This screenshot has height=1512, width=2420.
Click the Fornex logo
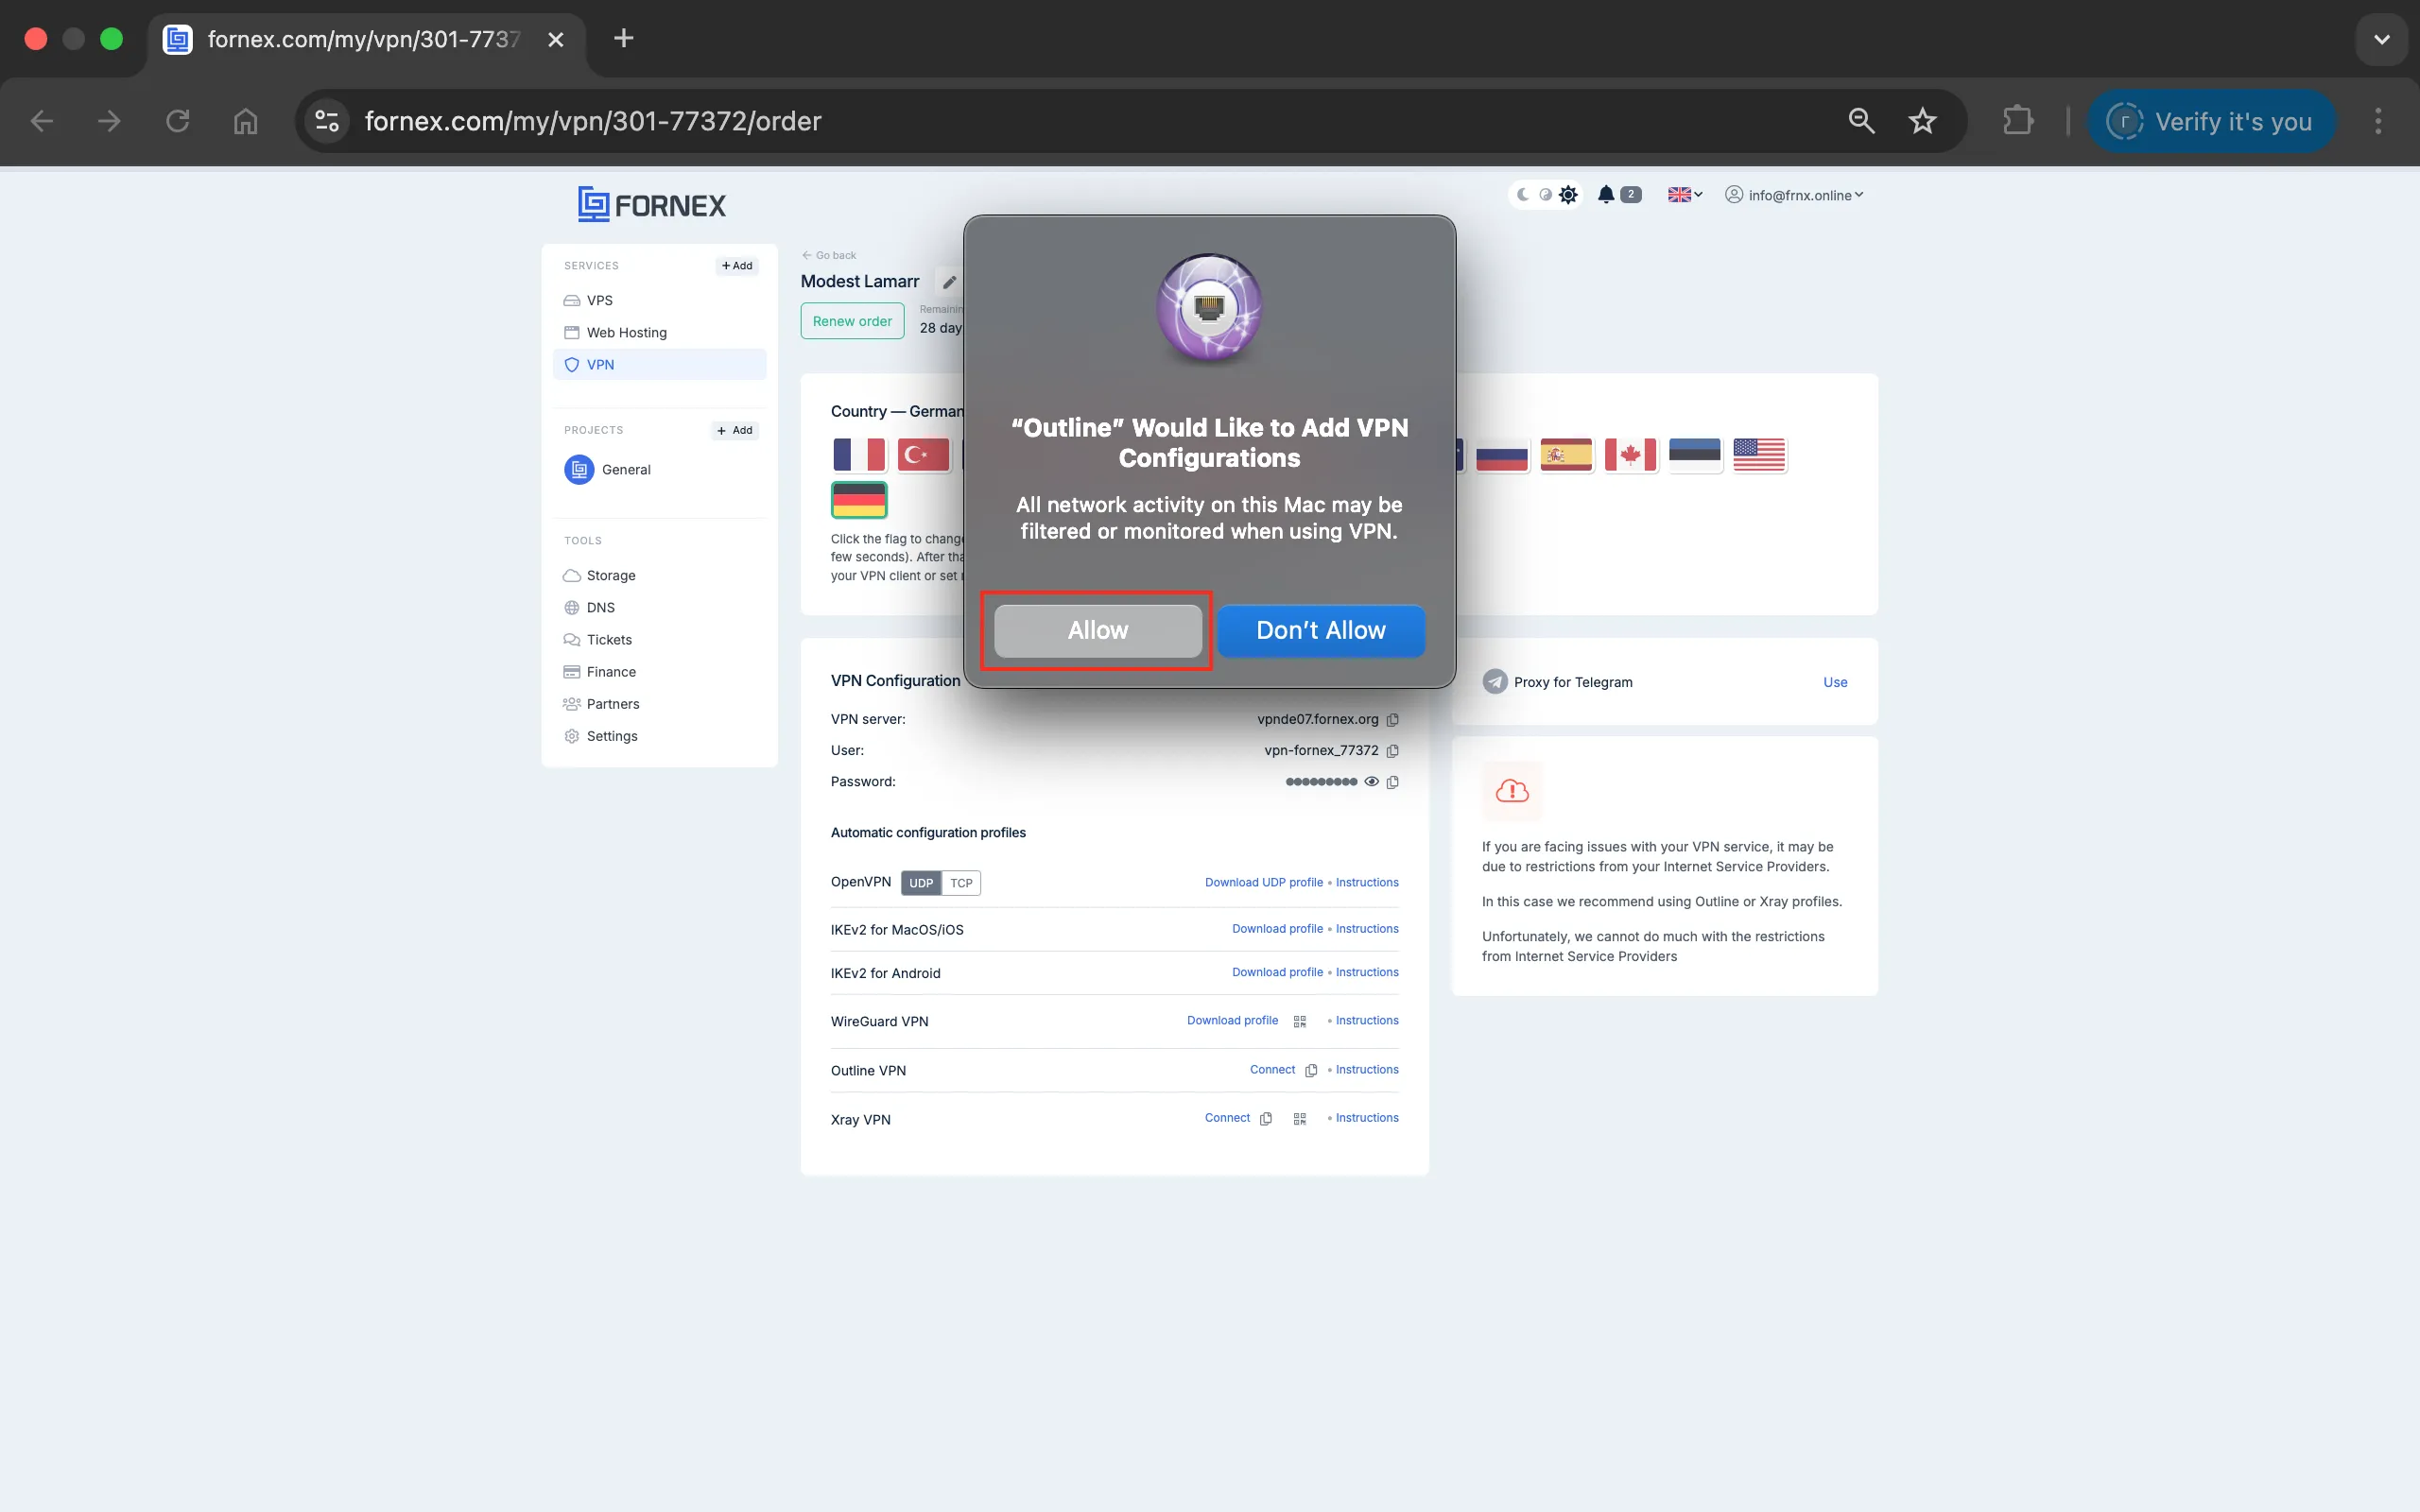tap(652, 204)
